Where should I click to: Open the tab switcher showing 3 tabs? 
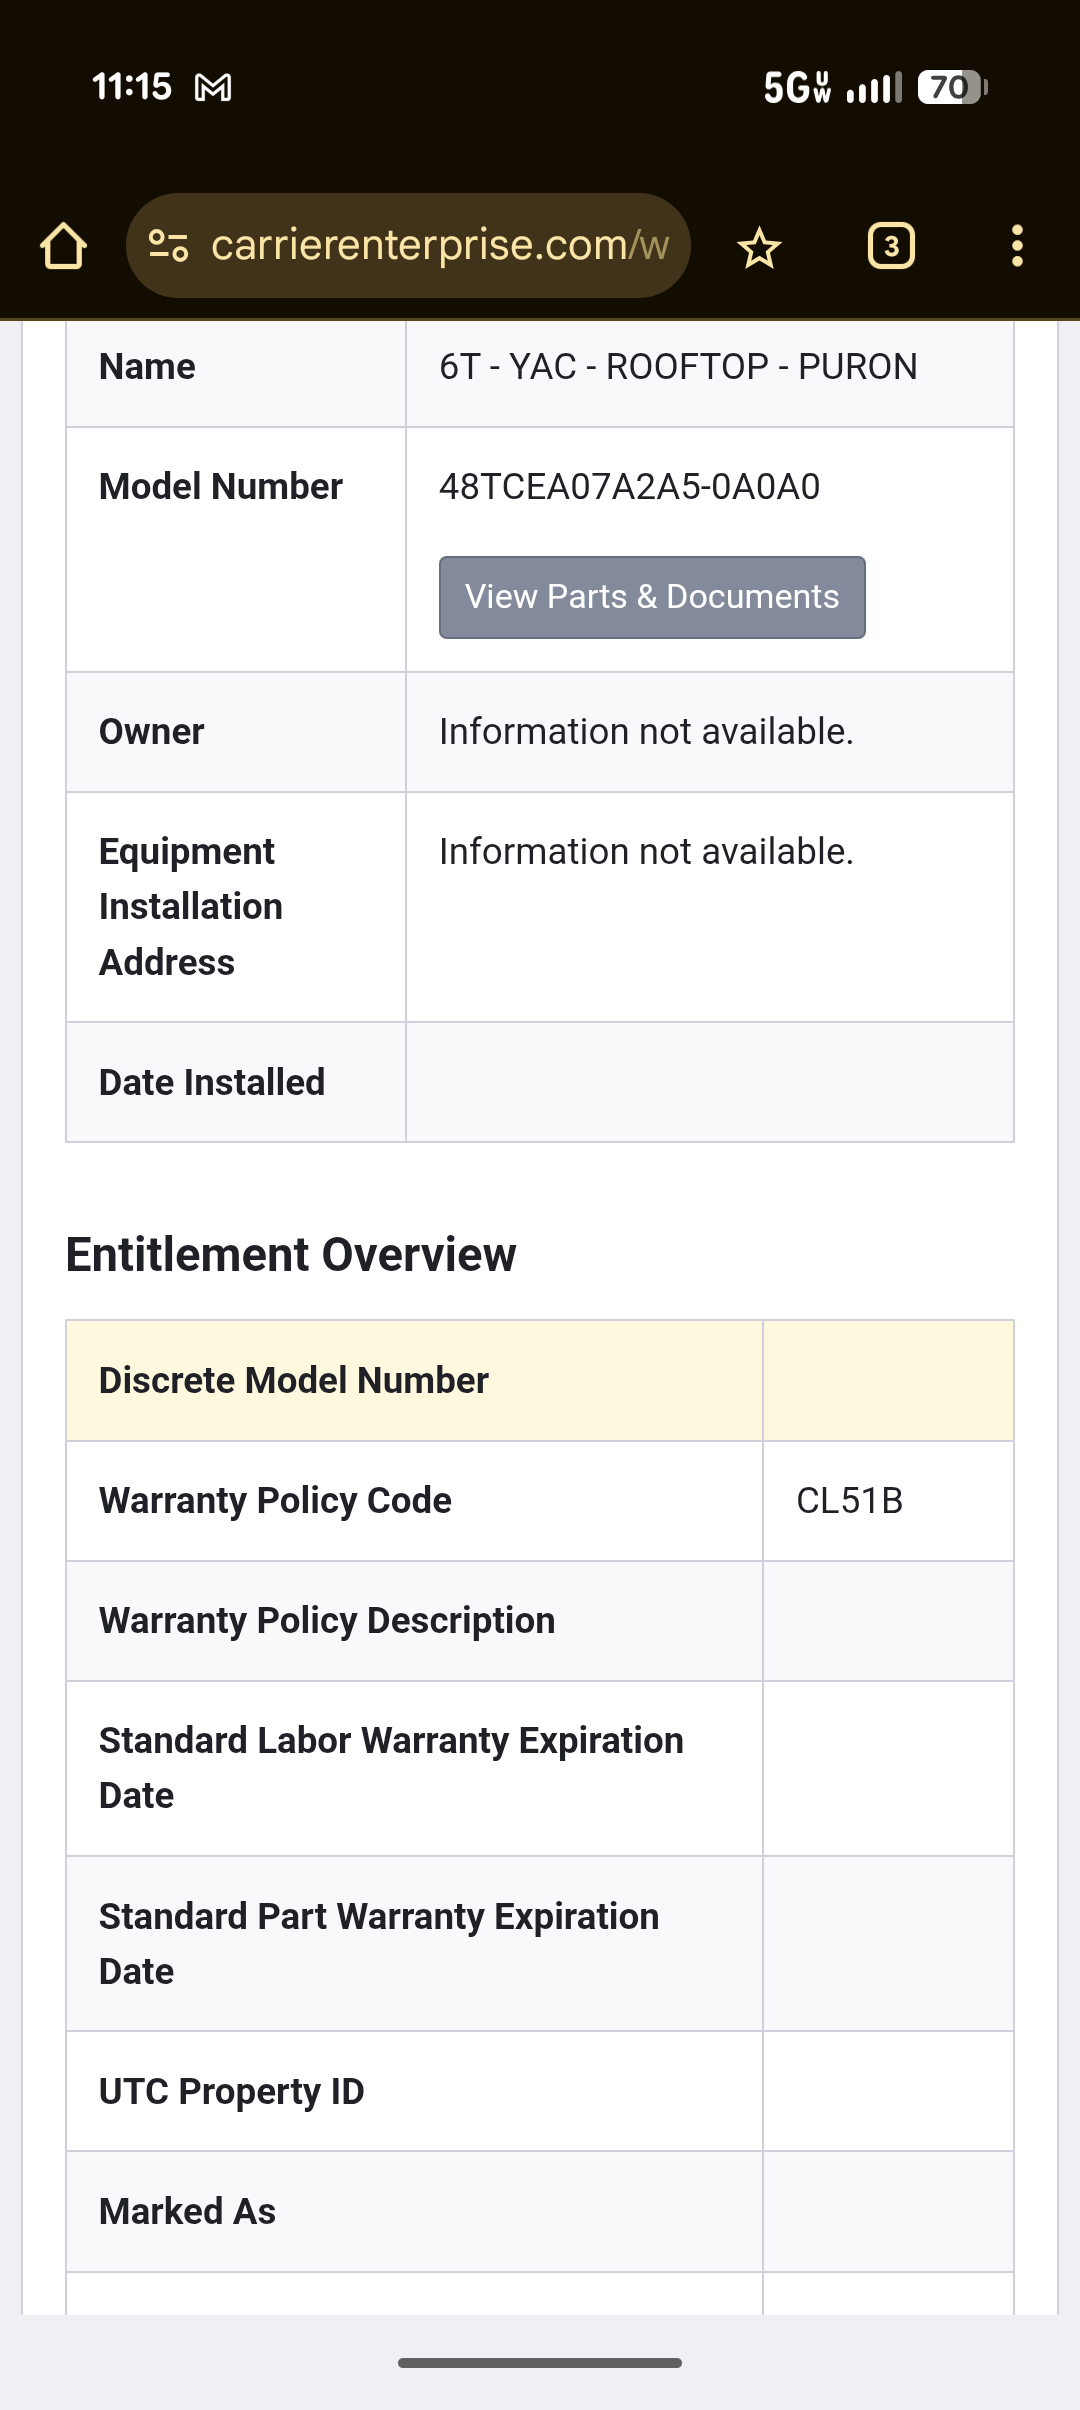(x=891, y=246)
